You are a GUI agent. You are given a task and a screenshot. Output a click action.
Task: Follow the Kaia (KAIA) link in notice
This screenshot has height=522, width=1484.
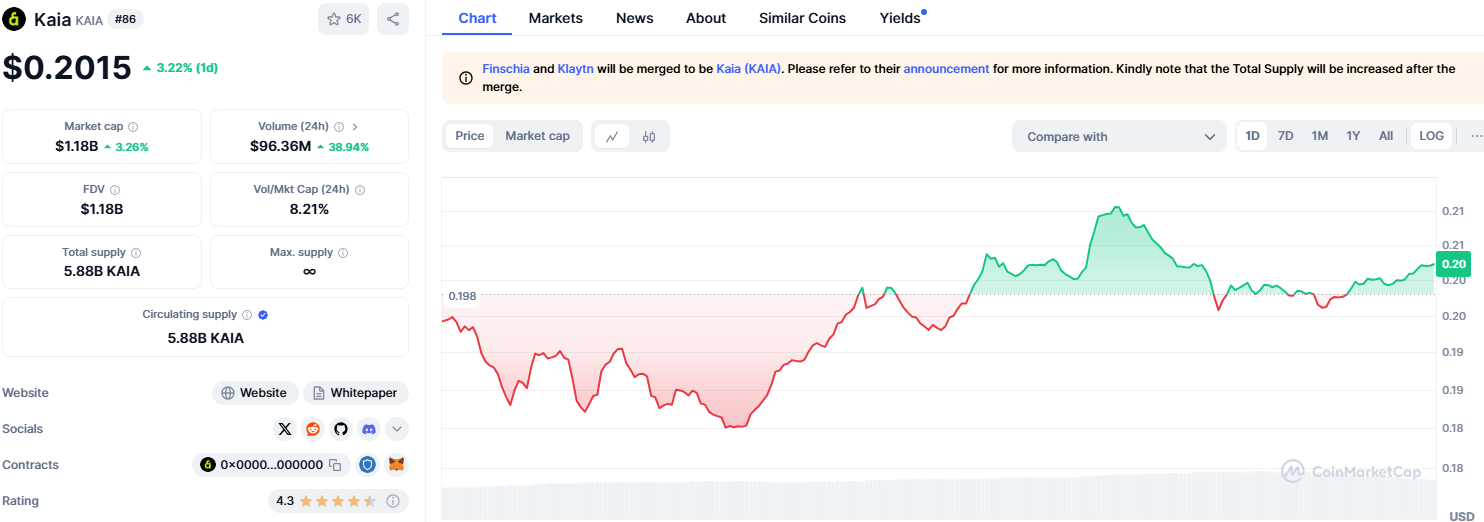coord(750,69)
